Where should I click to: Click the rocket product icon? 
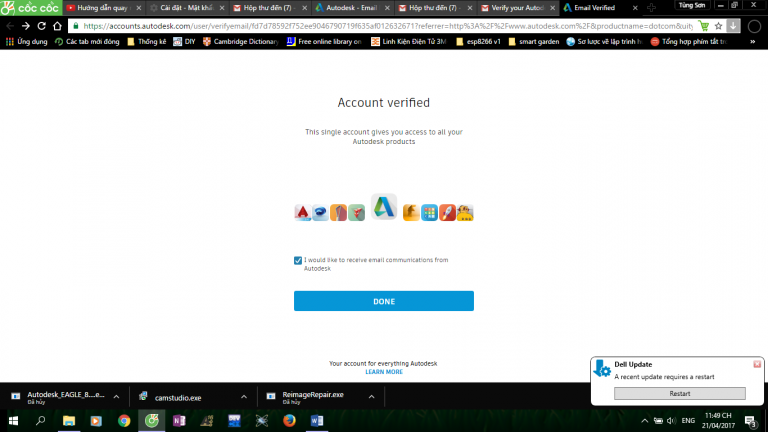coord(447,213)
